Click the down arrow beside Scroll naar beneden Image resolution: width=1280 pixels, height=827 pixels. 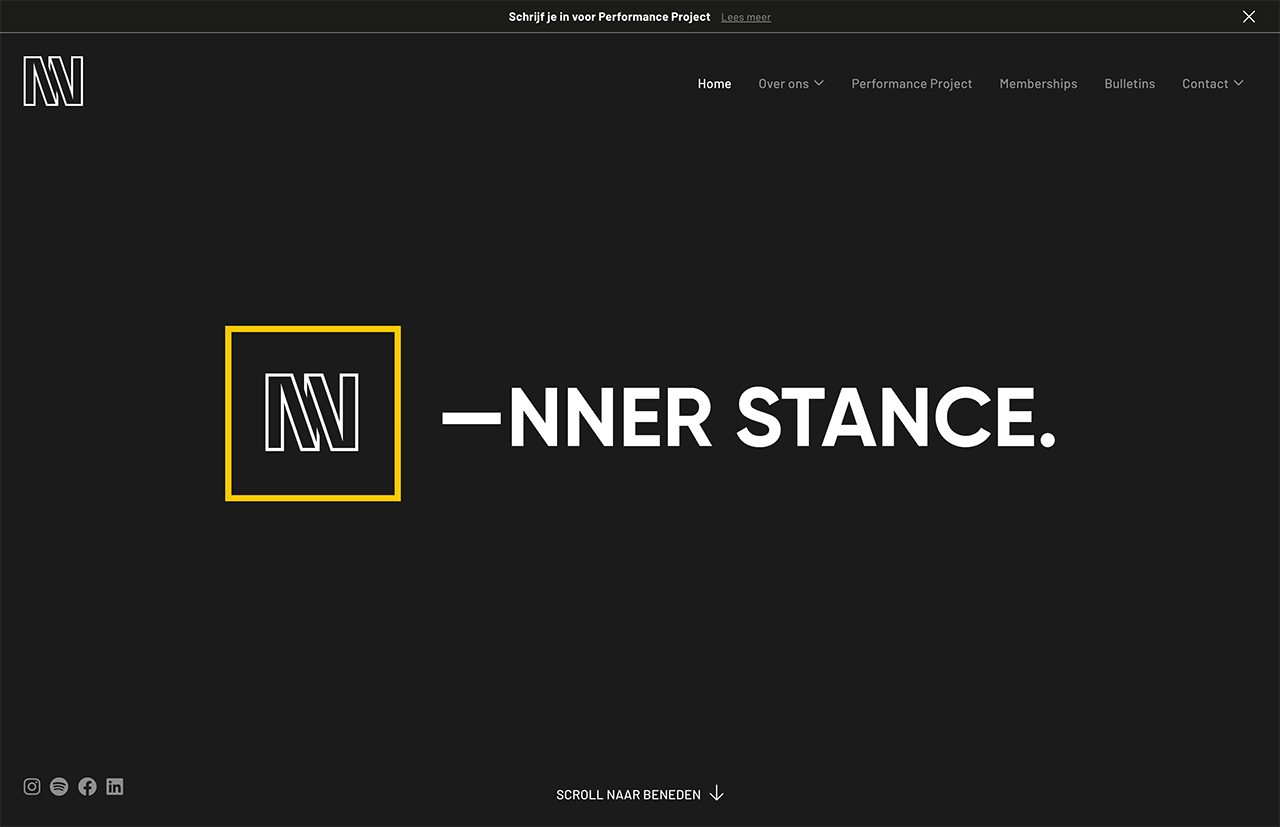point(716,794)
